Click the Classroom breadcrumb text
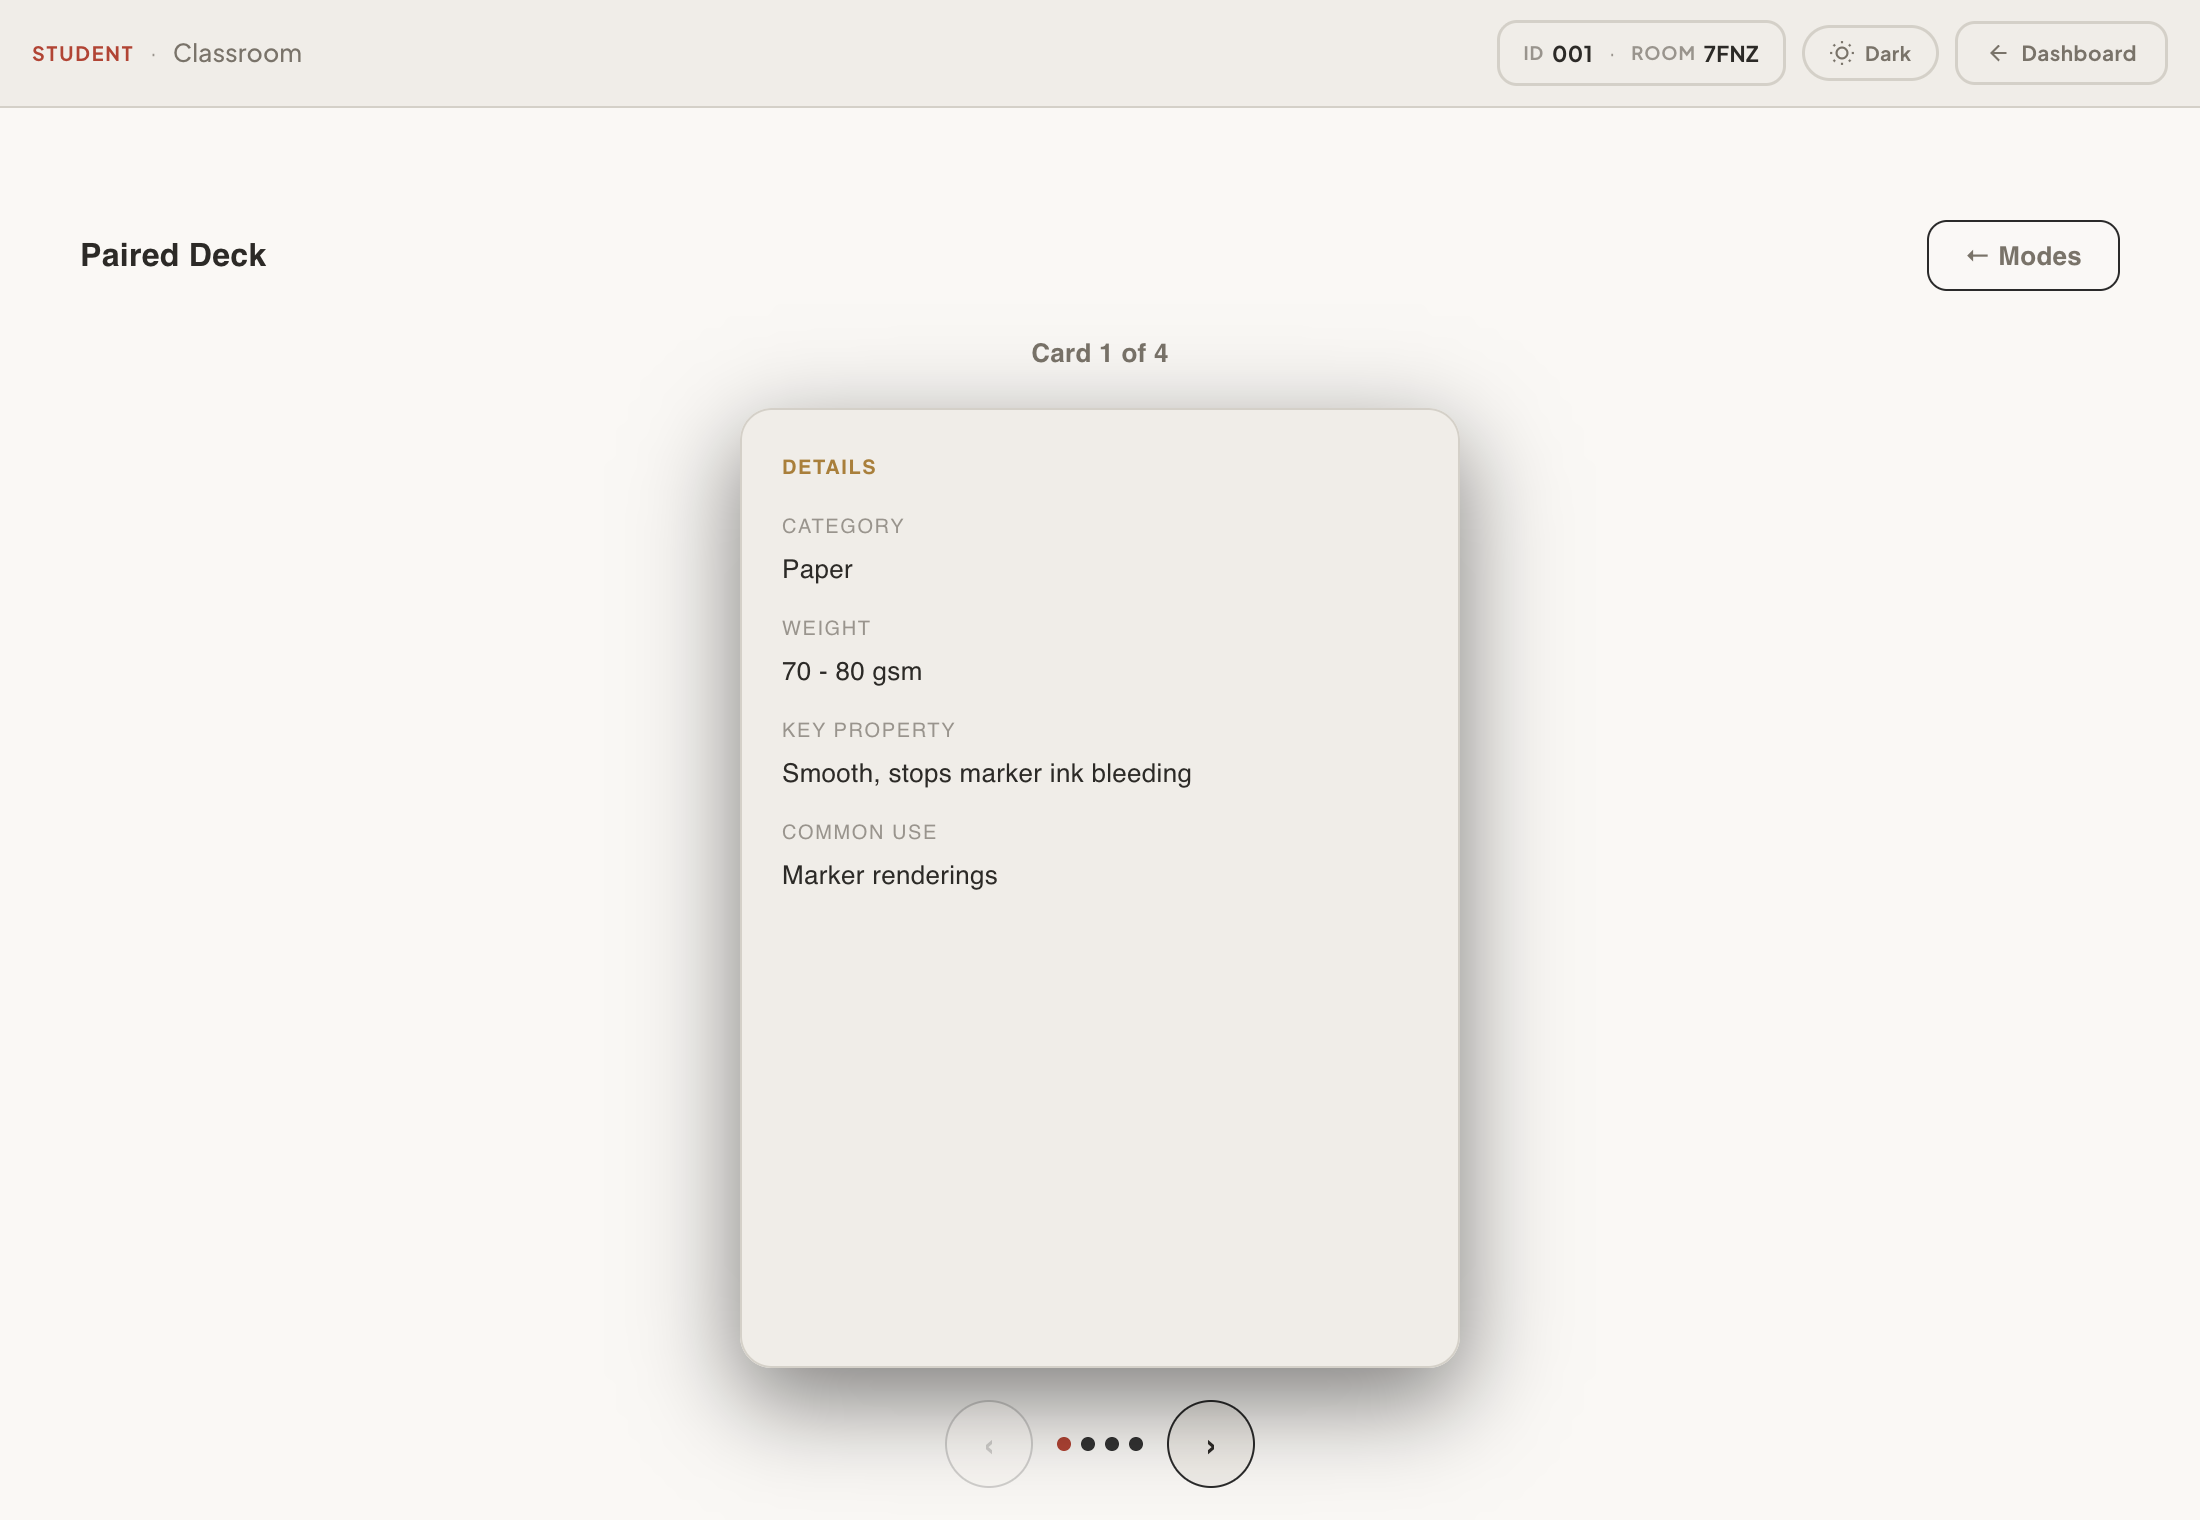Image resolution: width=2200 pixels, height=1520 pixels. [237, 54]
